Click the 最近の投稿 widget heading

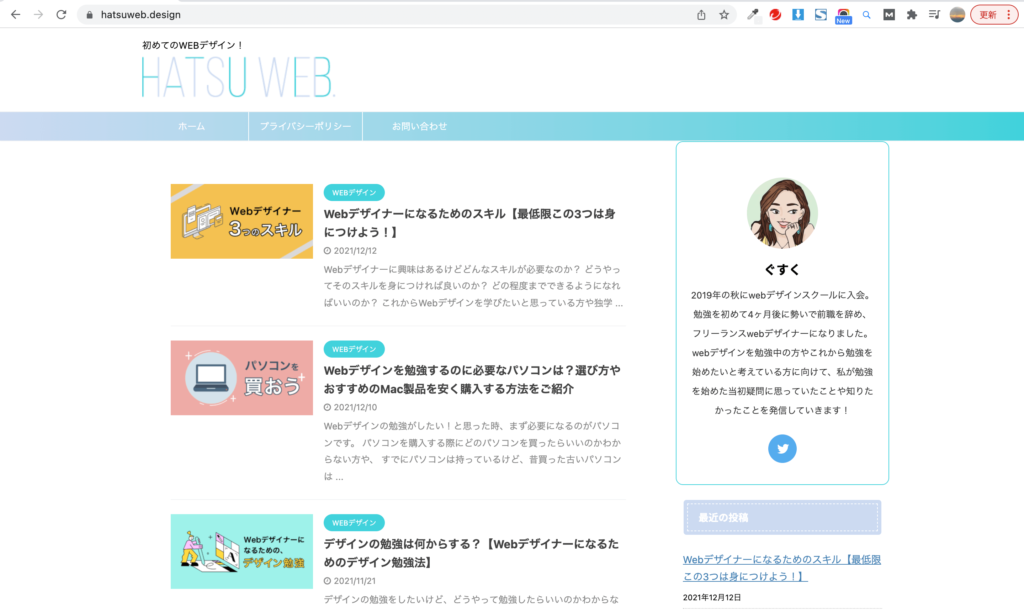[782, 517]
